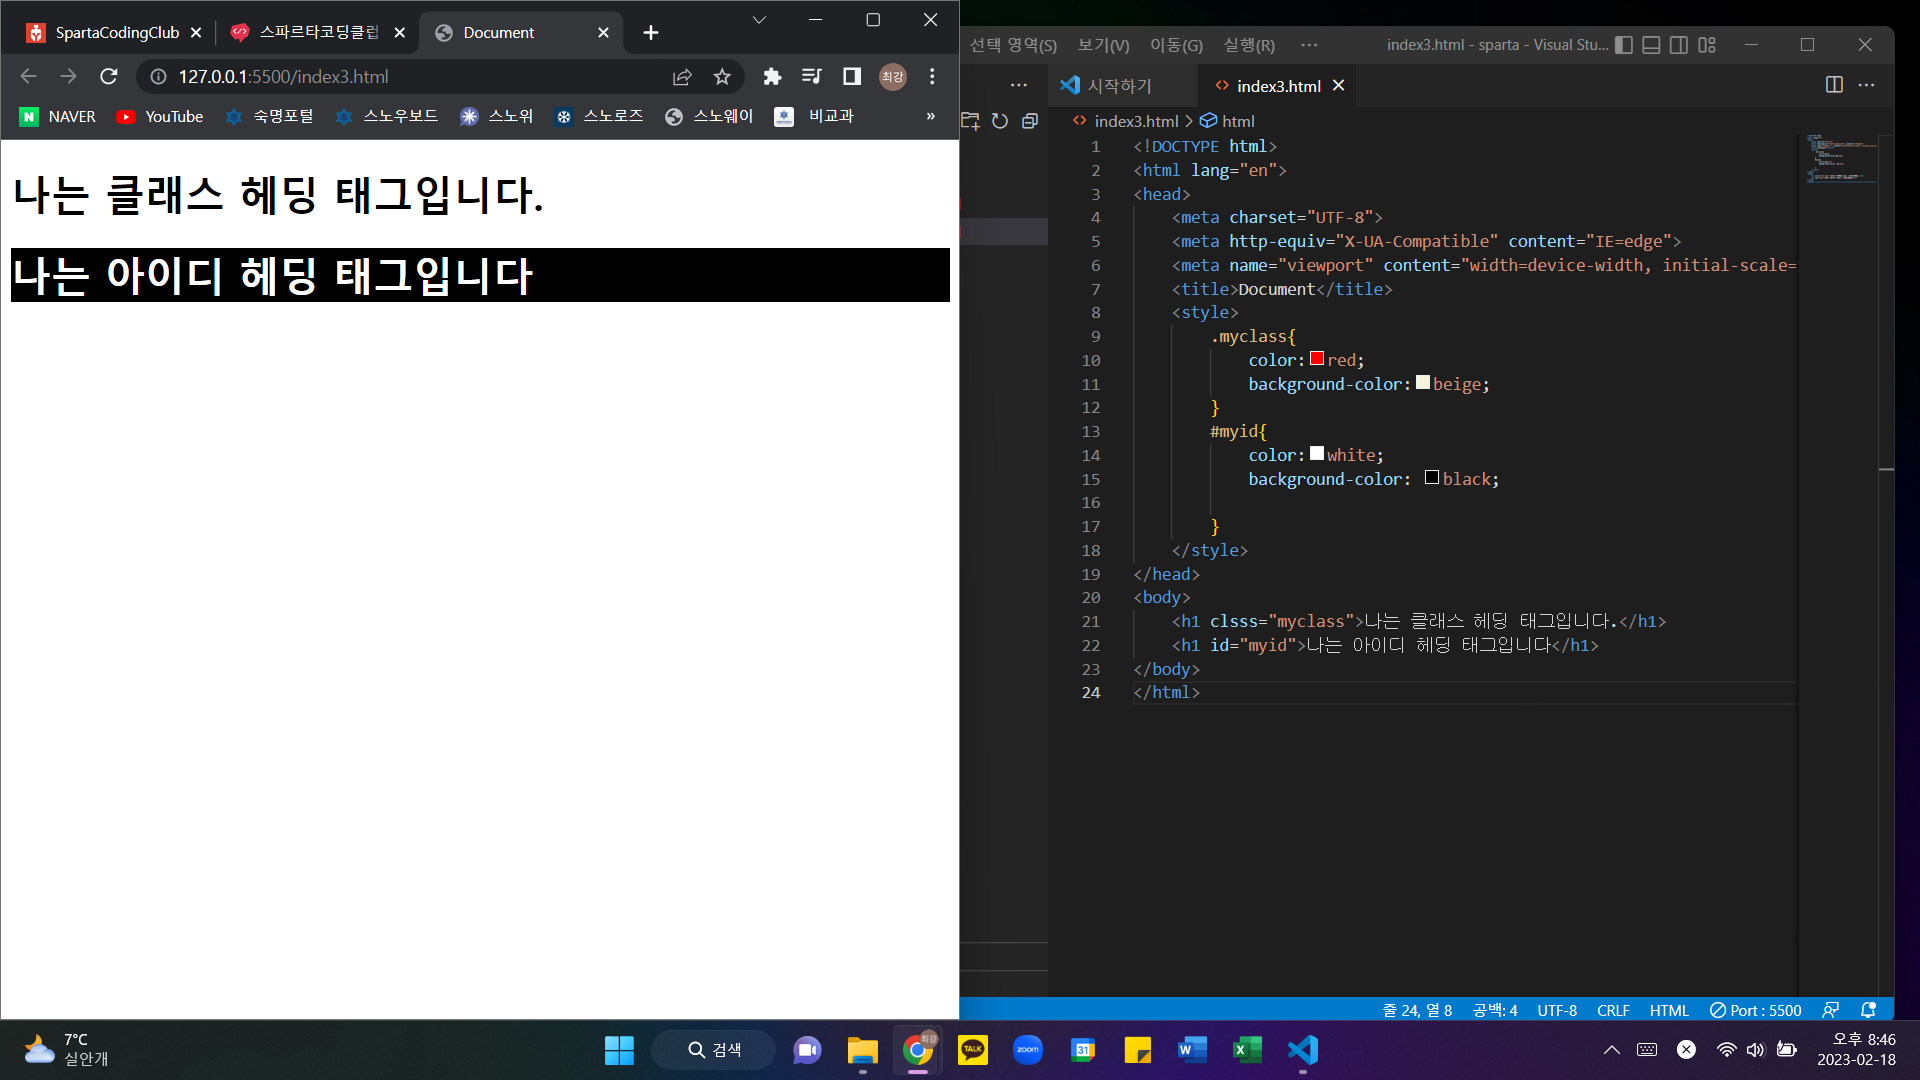This screenshot has height=1080, width=1920.
Task: Open red color swatch on line 10
Action: tap(1317, 358)
